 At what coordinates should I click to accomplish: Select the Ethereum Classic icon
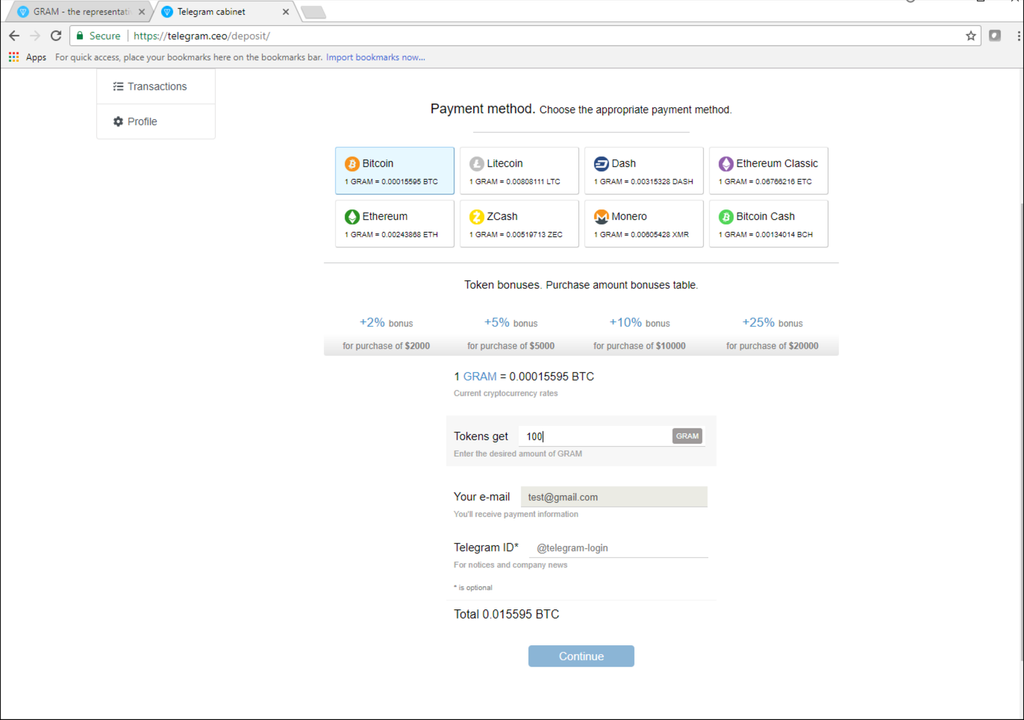point(726,164)
